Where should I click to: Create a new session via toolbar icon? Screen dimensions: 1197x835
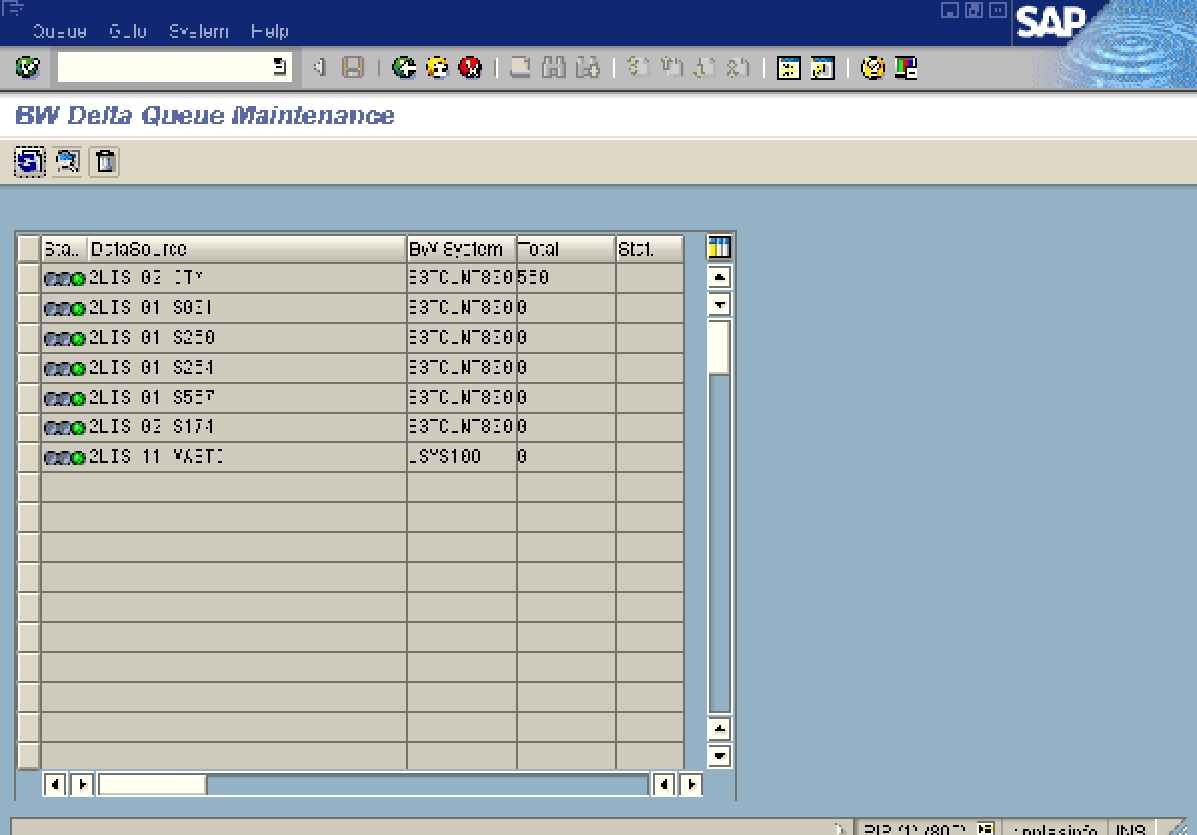pos(789,67)
